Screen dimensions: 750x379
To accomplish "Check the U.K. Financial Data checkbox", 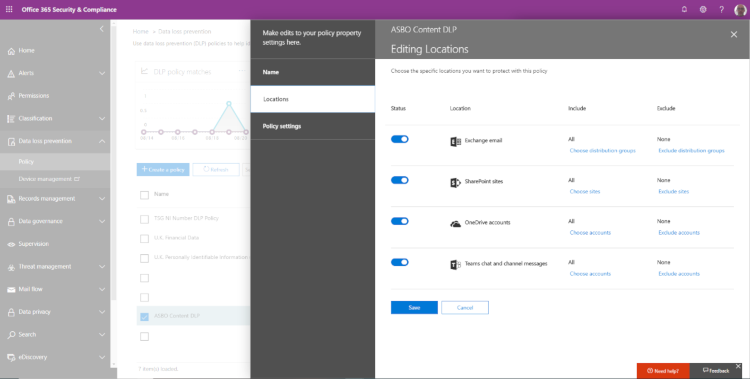I will click(x=144, y=239).
